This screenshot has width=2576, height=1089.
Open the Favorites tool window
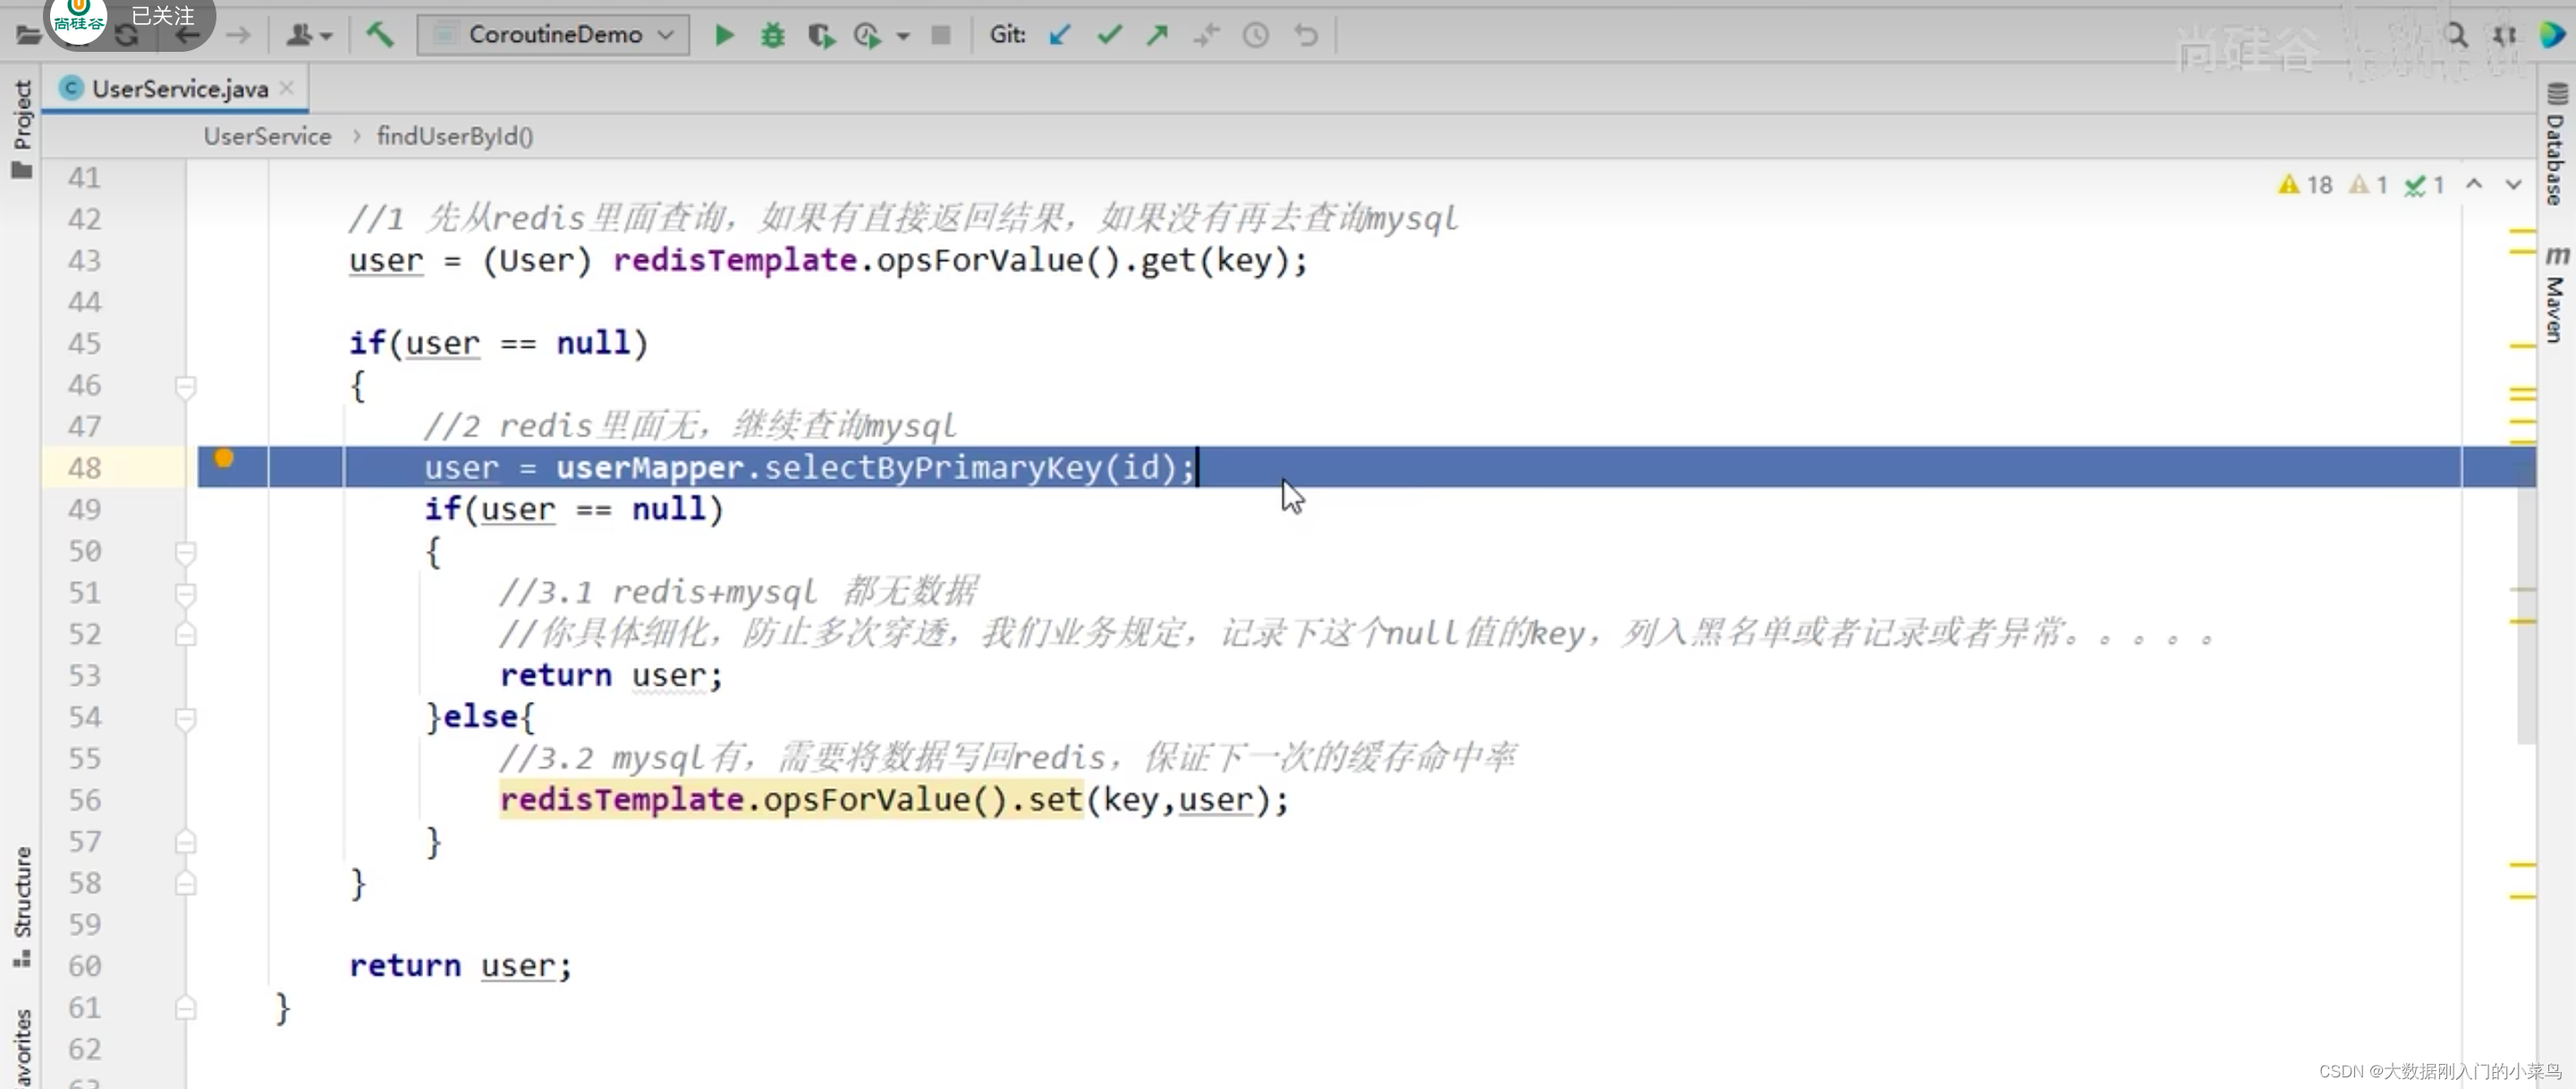tap(22, 1047)
